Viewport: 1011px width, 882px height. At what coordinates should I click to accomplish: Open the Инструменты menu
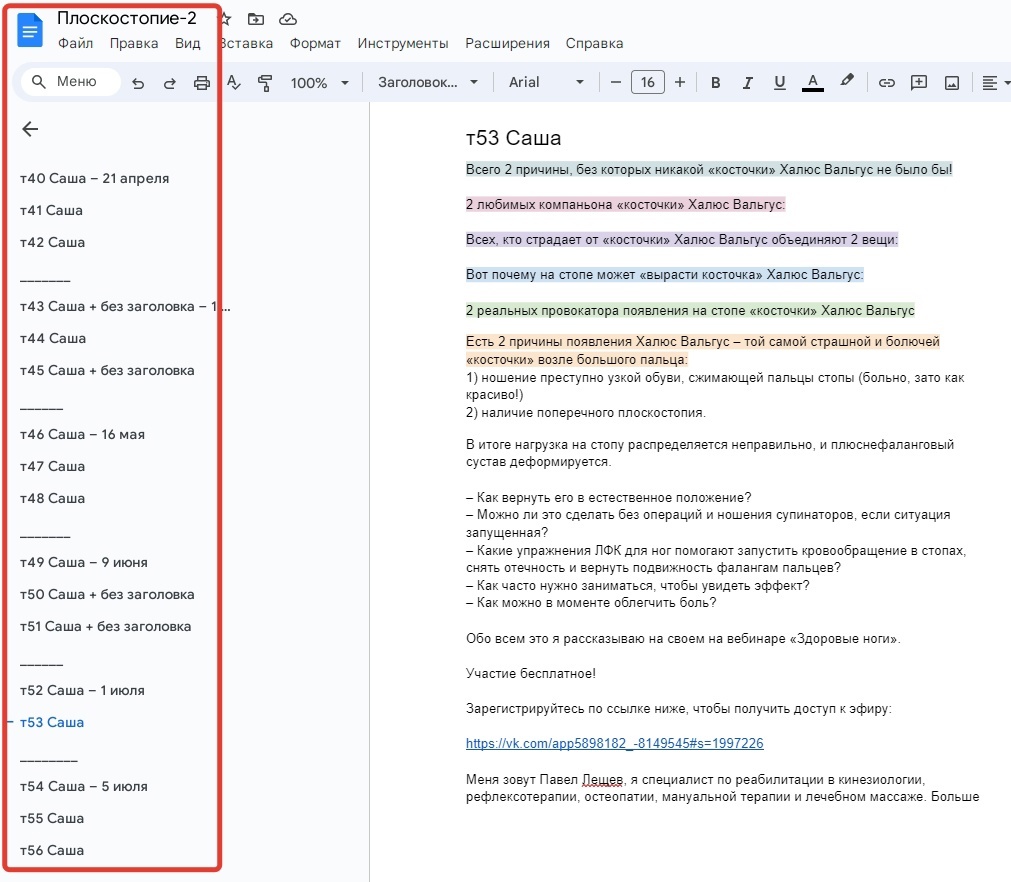click(x=403, y=43)
